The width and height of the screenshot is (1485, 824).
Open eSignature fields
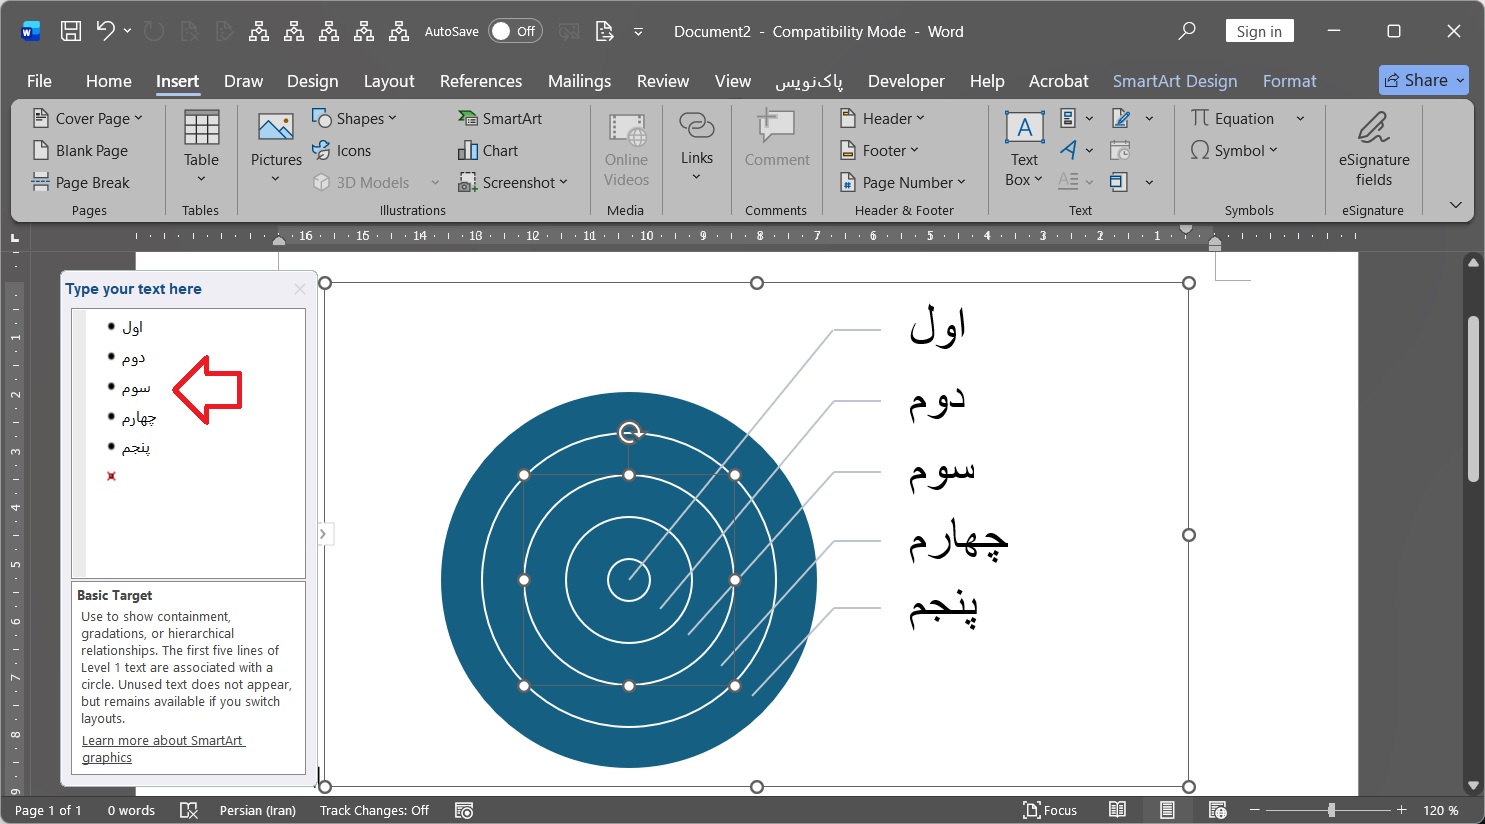coord(1374,149)
